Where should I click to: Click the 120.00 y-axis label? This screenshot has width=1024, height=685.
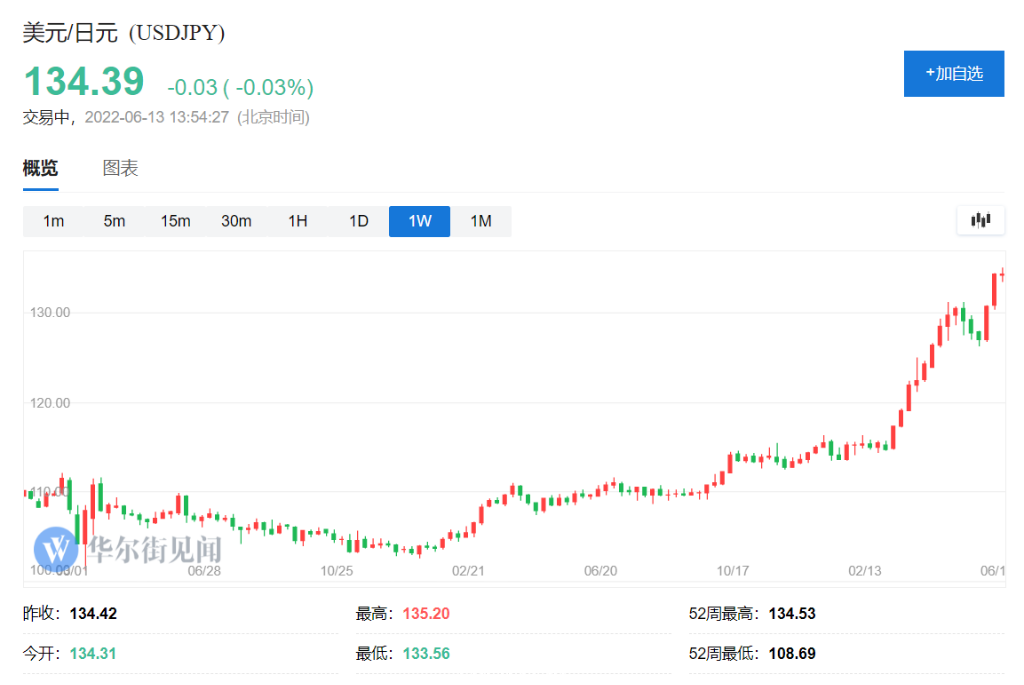click(x=50, y=403)
